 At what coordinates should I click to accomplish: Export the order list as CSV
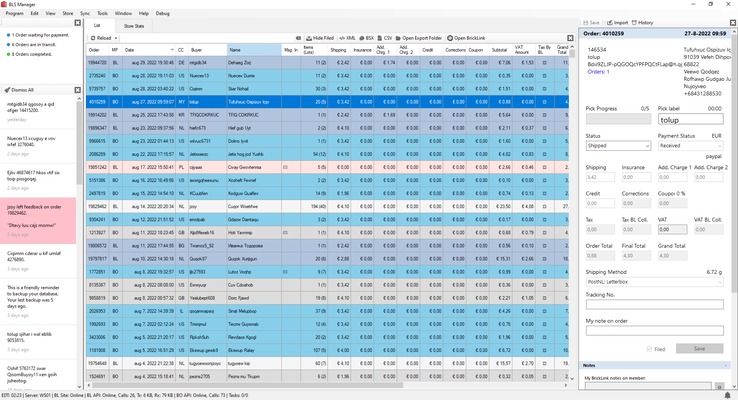[387, 37]
